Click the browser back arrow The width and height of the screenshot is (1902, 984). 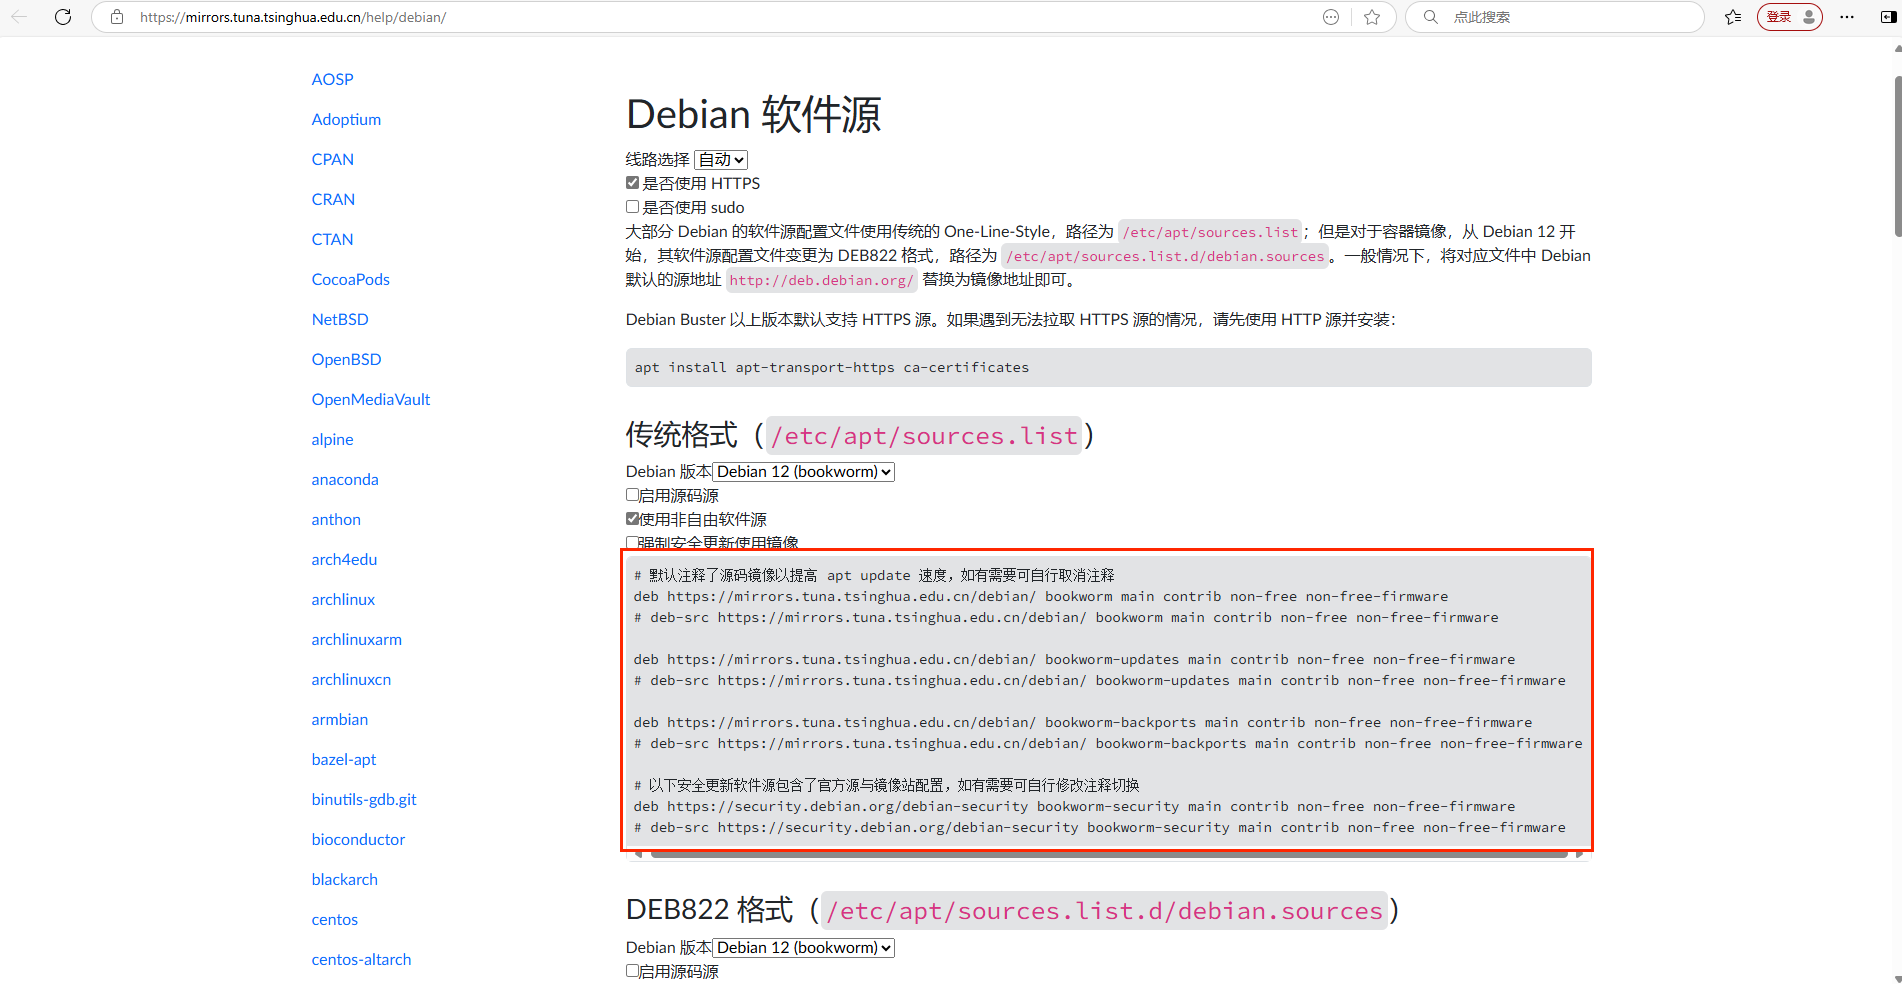click(20, 17)
